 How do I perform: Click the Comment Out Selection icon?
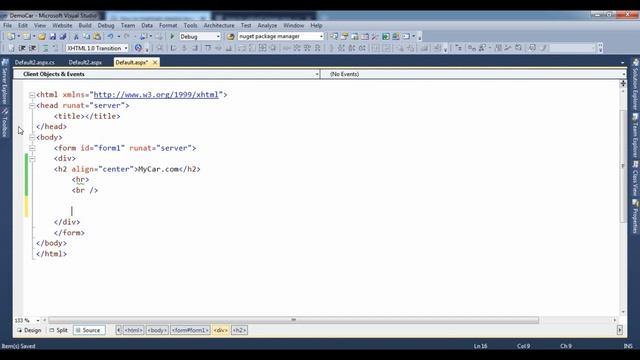[45, 48]
